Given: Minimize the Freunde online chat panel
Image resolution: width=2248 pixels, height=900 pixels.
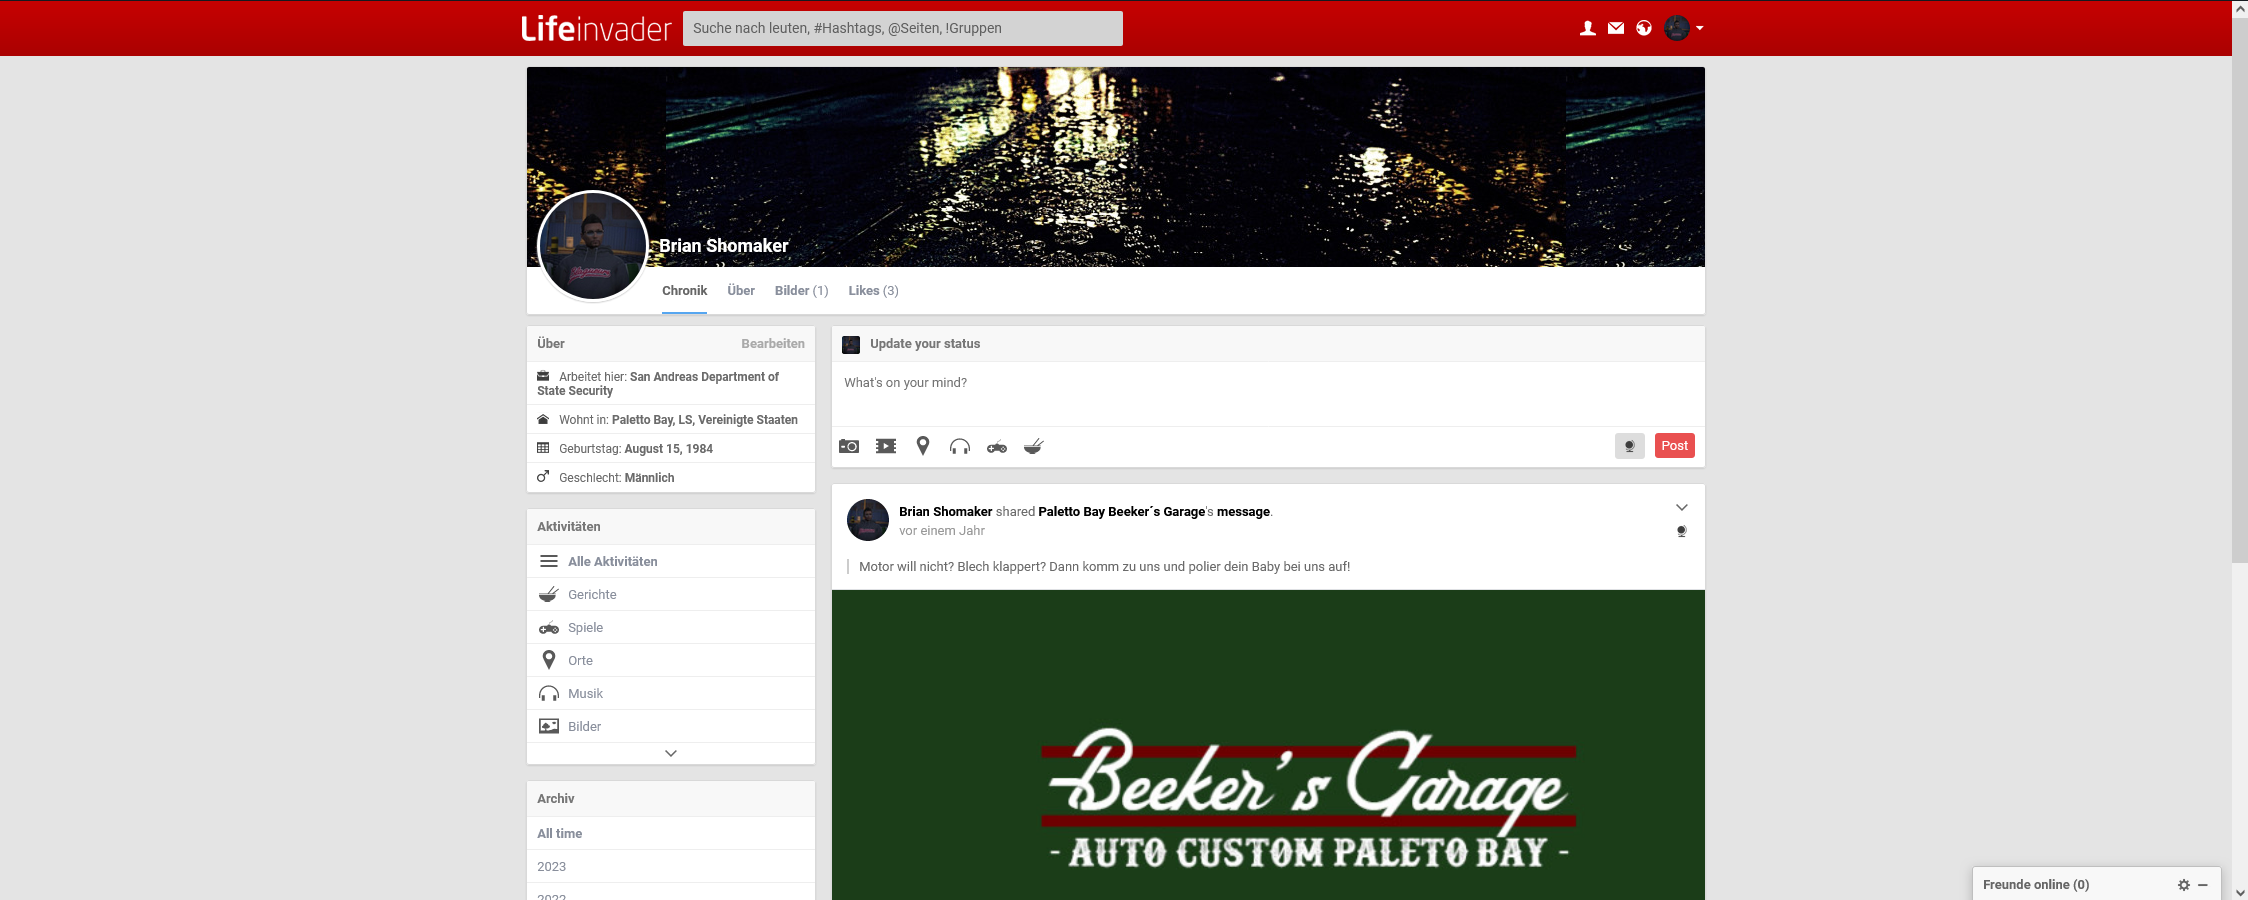Looking at the screenshot, I should (2203, 885).
